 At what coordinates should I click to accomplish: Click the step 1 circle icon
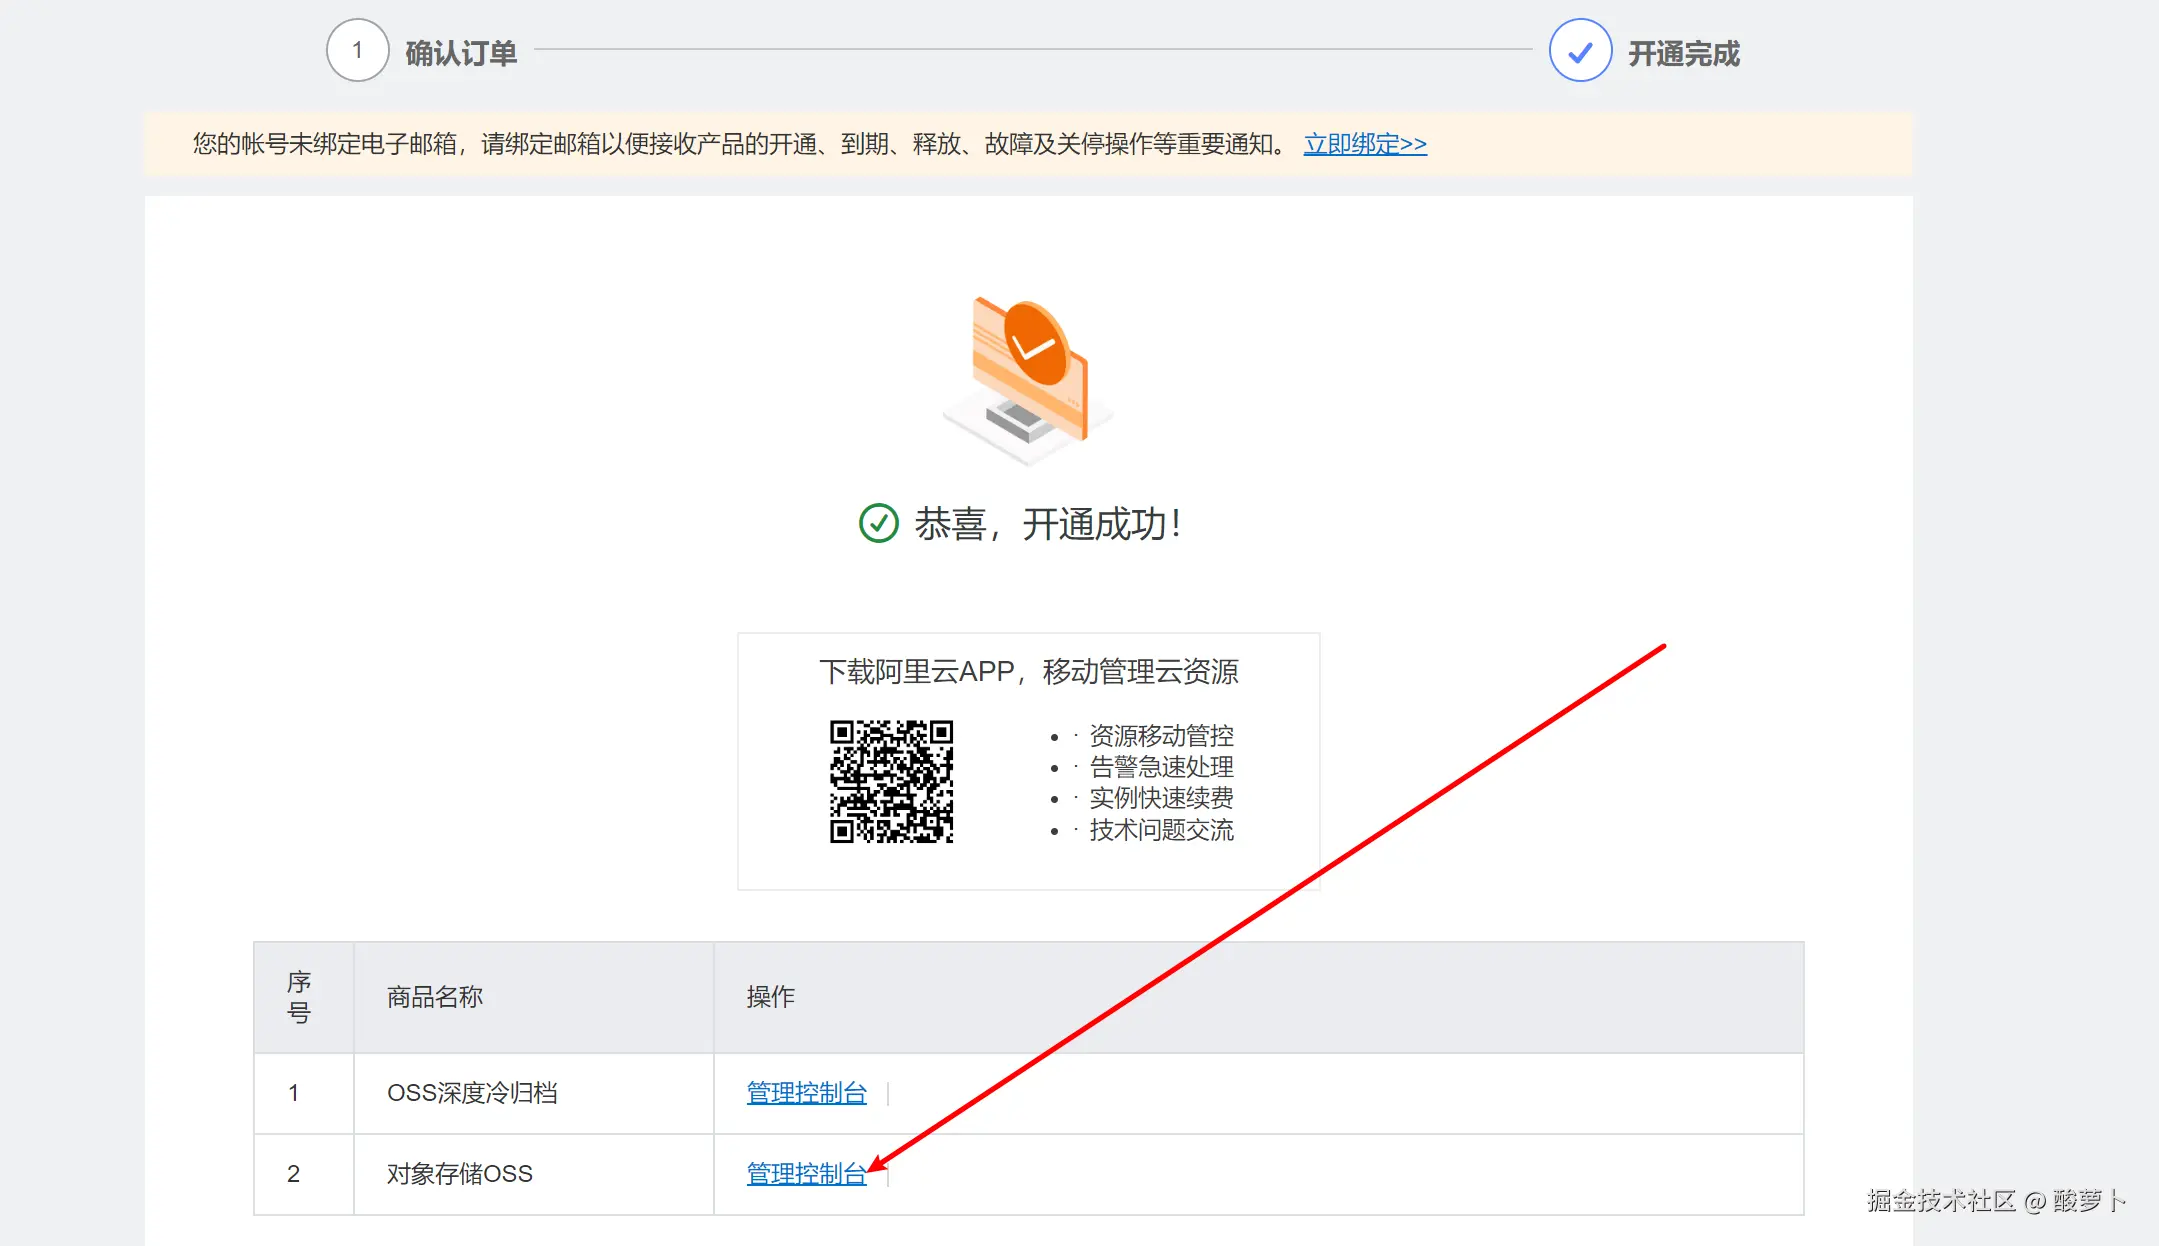(357, 50)
